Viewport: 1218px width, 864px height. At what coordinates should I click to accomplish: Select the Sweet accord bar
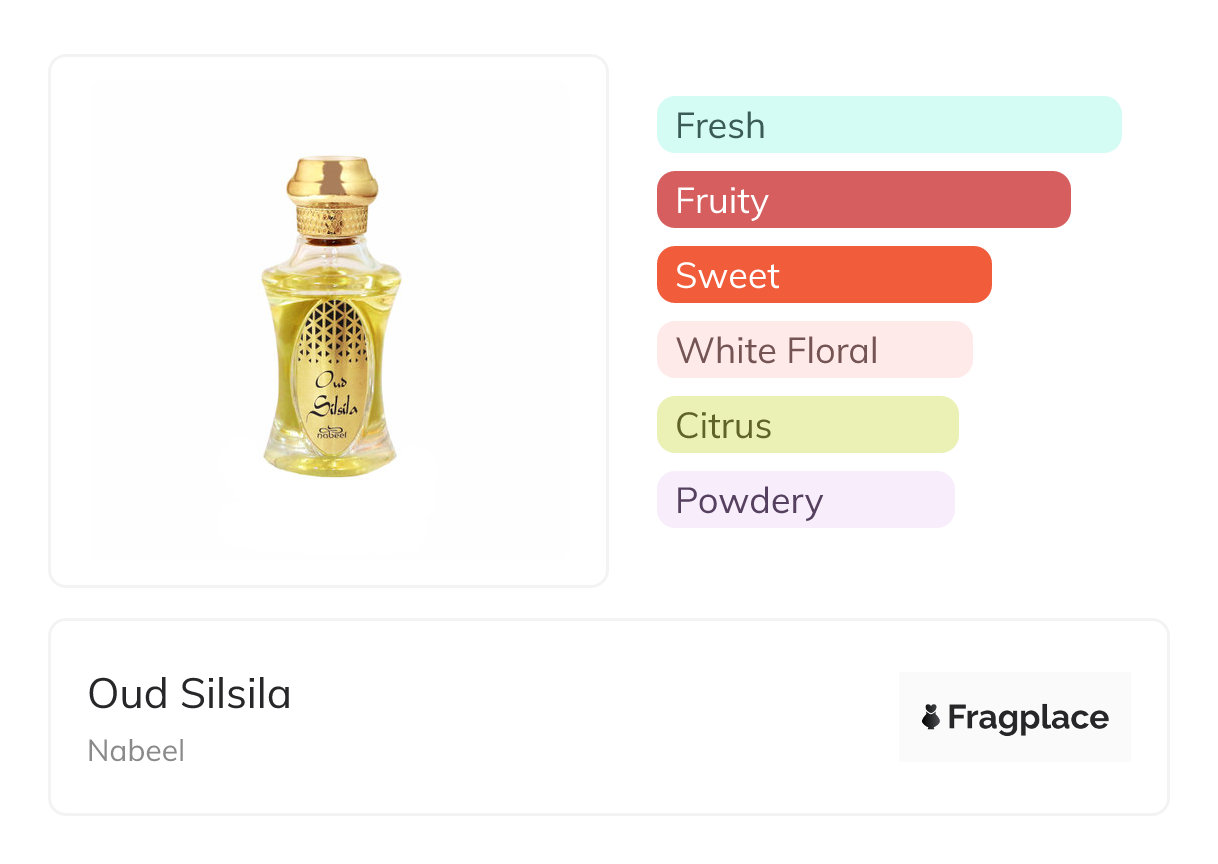point(824,275)
